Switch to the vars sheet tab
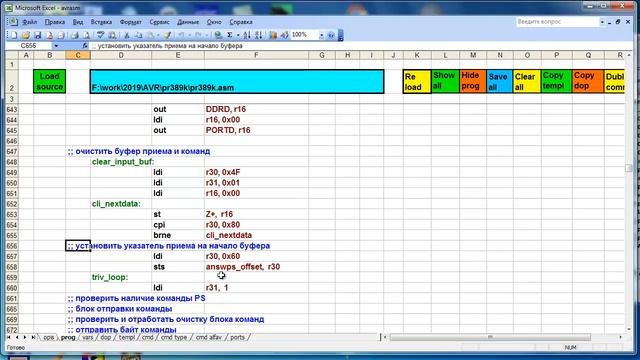 pos(87,338)
